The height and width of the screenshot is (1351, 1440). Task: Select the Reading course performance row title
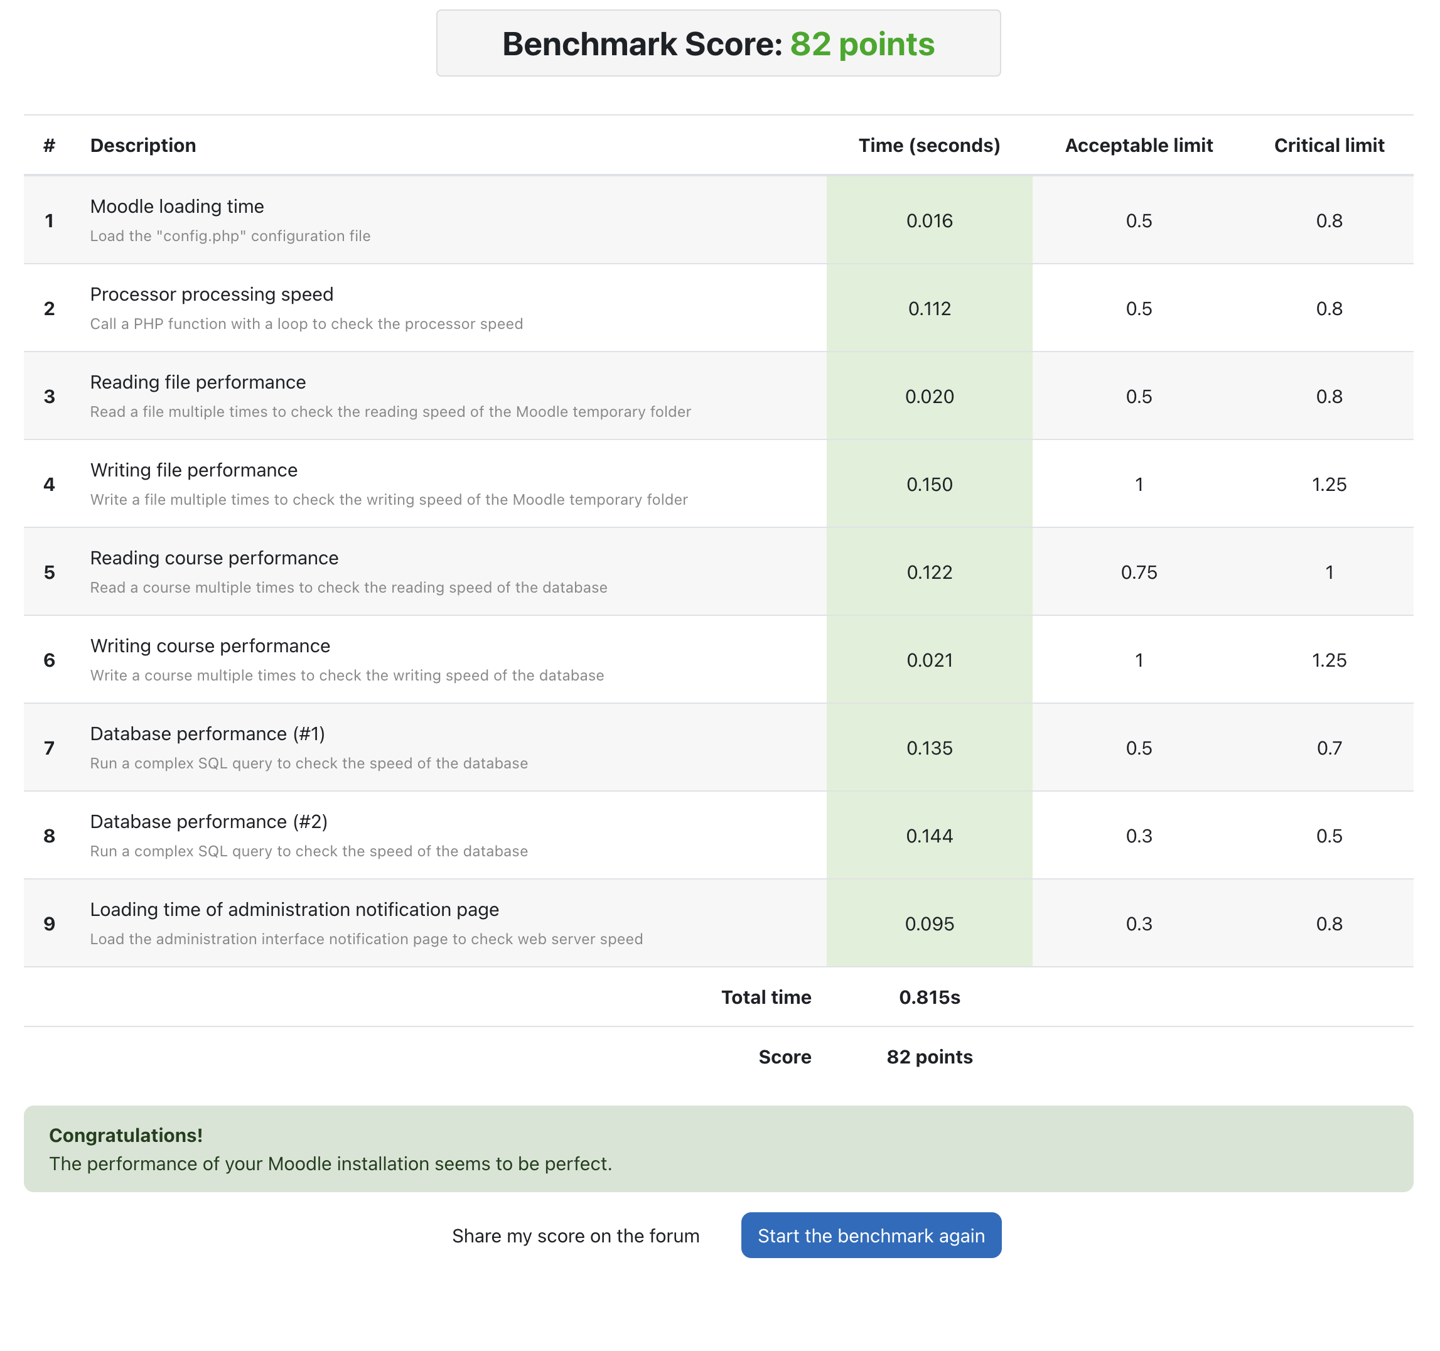coord(214,558)
